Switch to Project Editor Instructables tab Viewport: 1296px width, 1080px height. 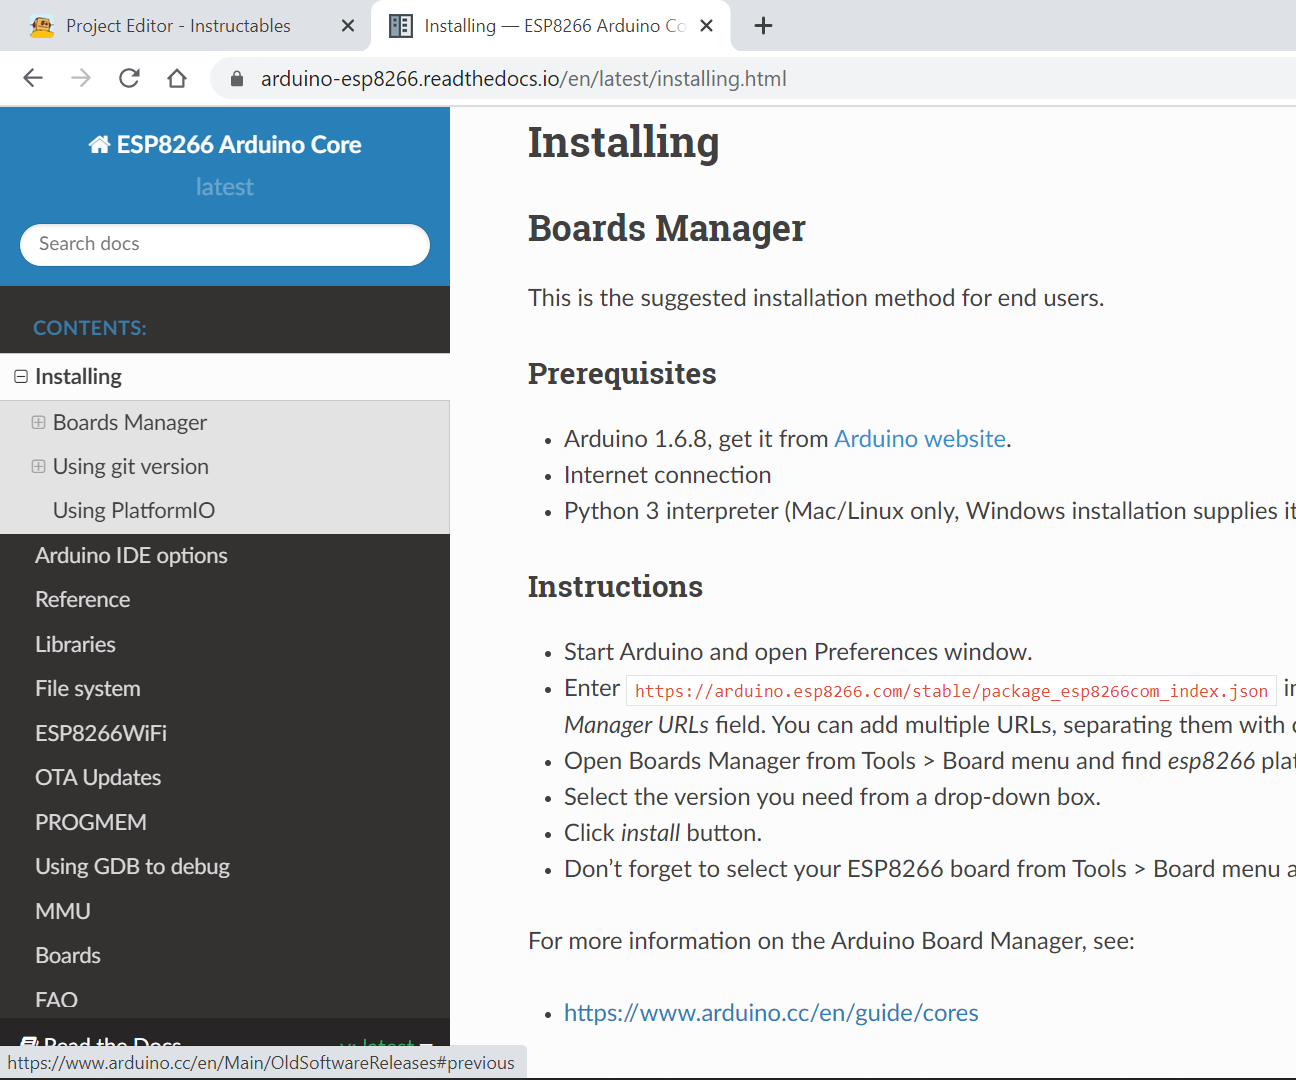tap(178, 26)
